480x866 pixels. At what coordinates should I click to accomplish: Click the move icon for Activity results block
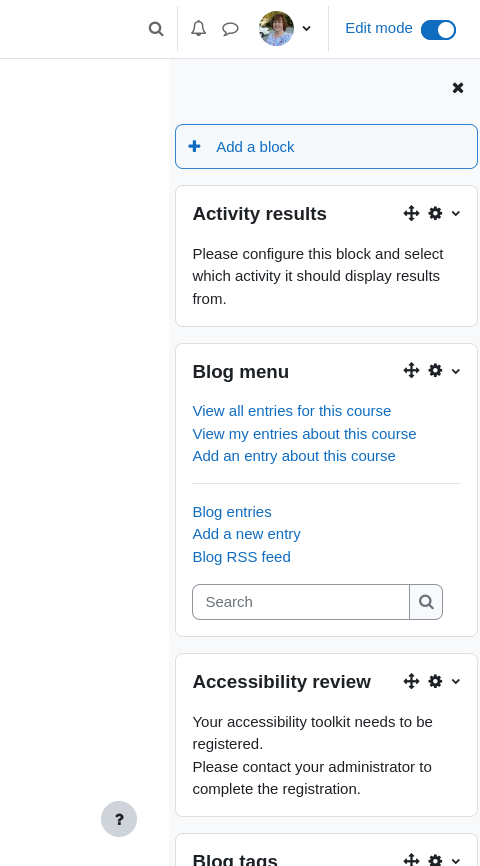tap(412, 213)
